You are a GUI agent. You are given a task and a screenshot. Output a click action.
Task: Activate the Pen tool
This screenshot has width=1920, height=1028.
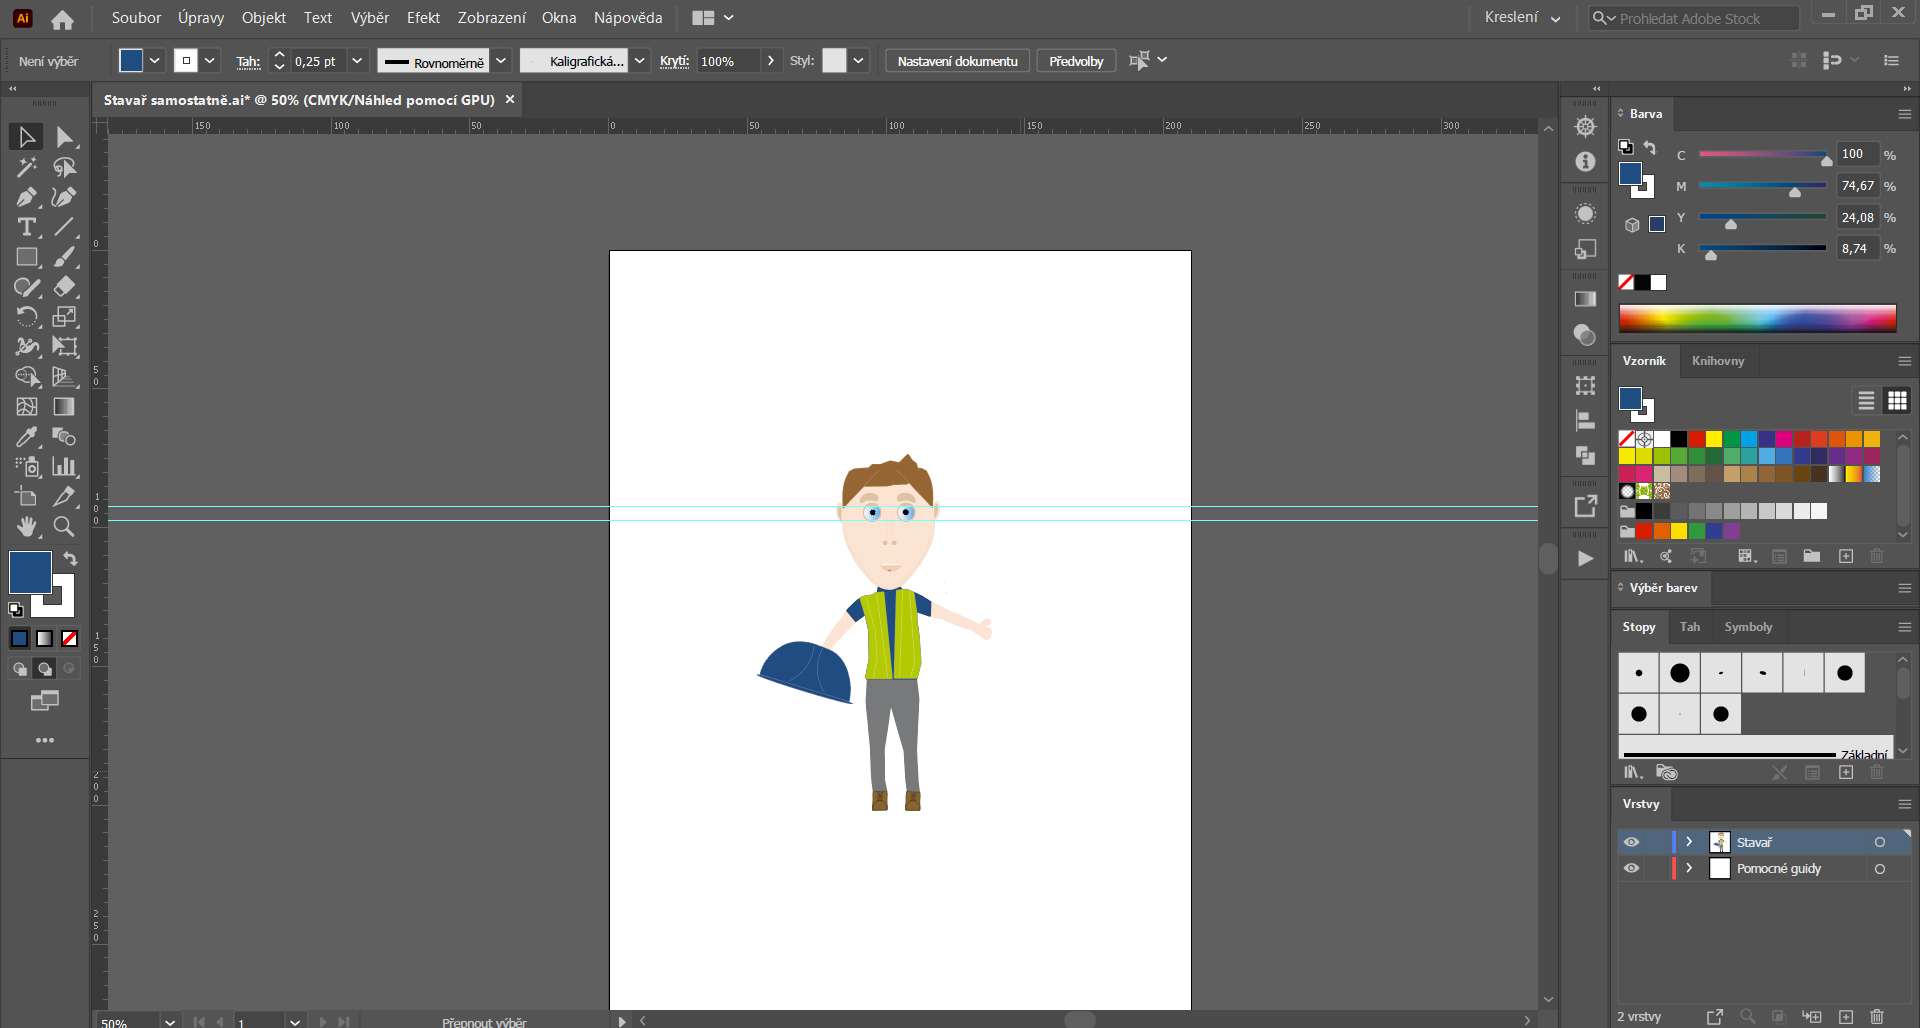coord(26,197)
